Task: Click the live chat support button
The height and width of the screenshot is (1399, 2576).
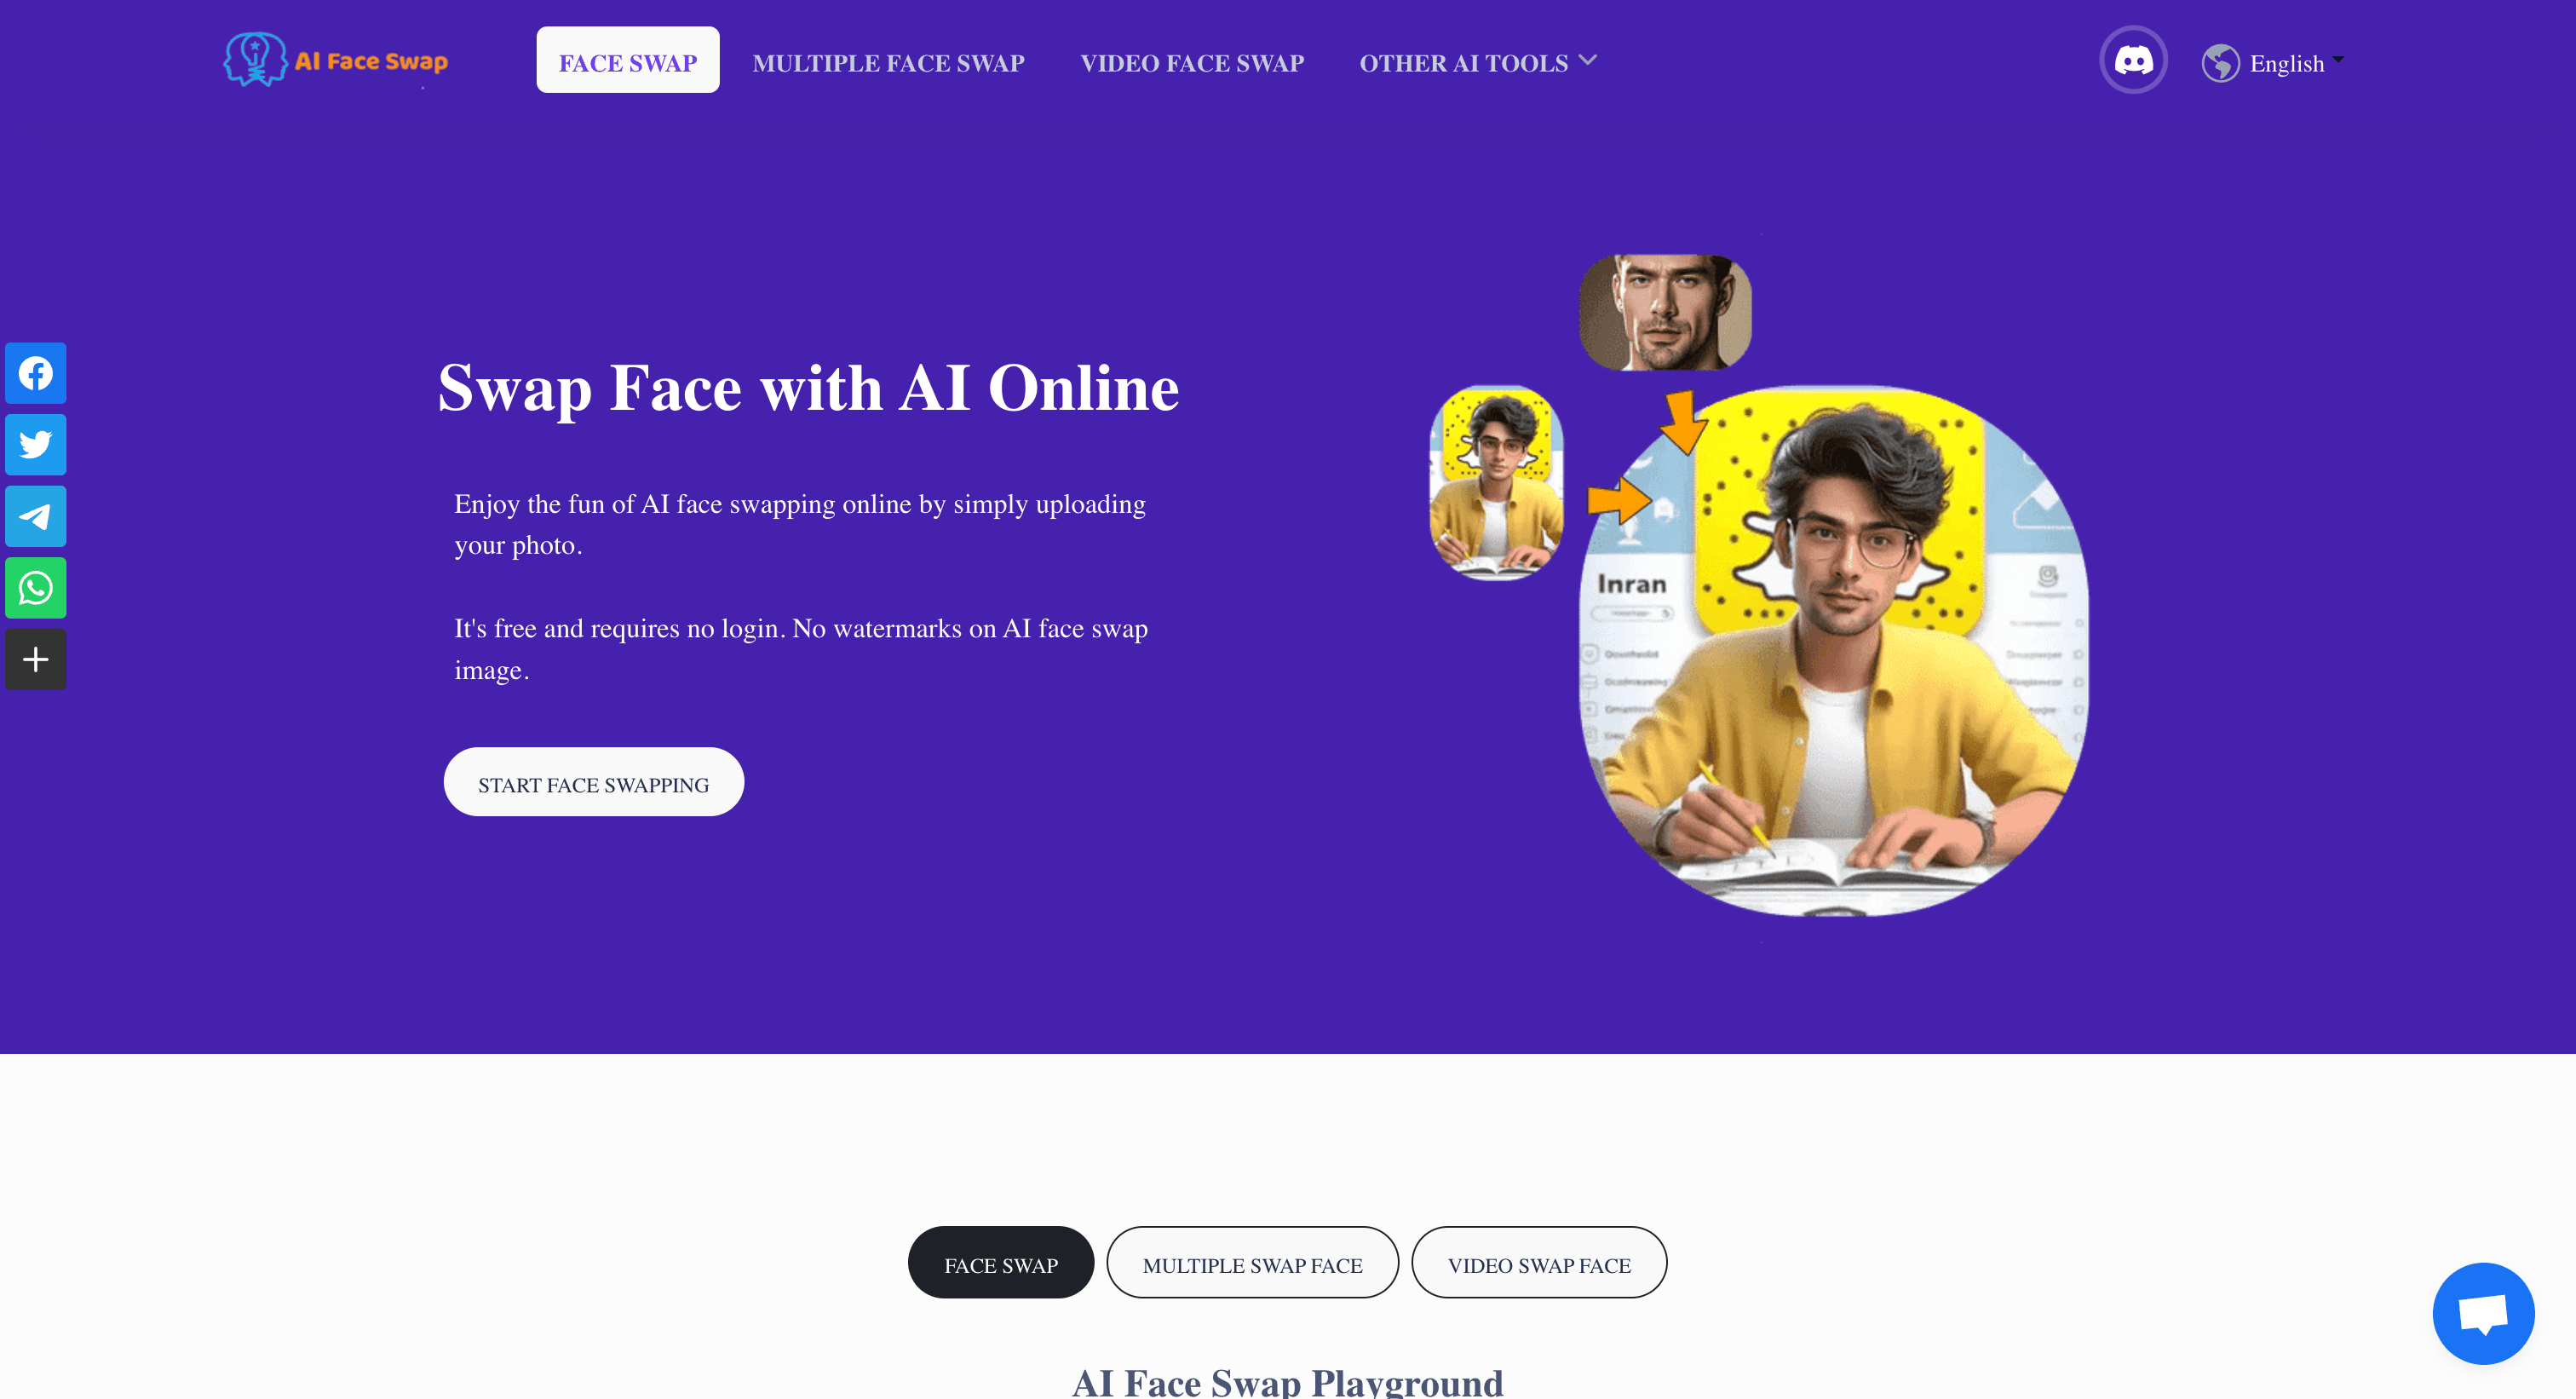Action: (x=2483, y=1313)
